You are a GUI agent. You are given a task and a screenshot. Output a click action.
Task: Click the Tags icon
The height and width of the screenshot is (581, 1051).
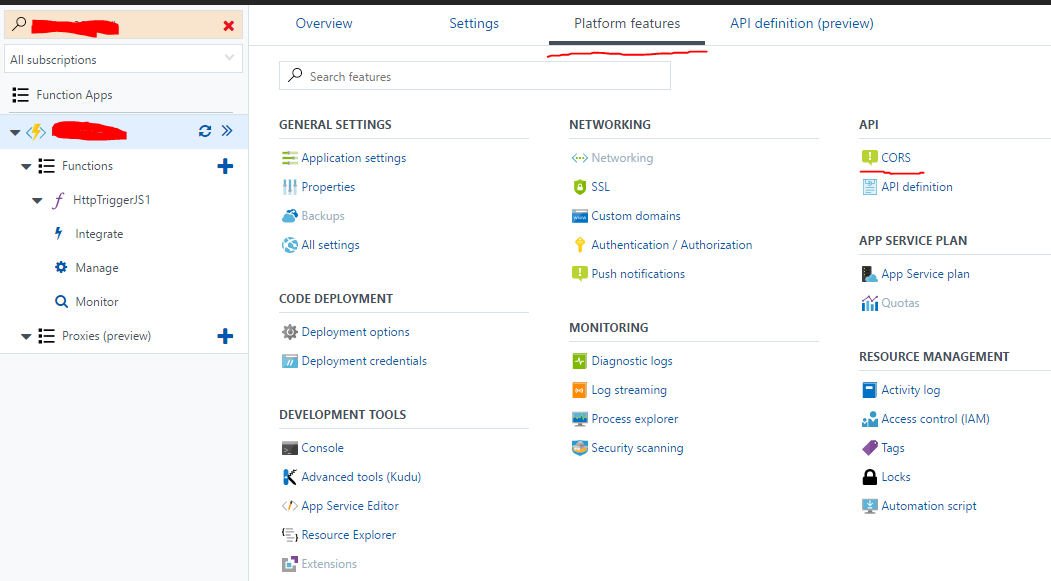point(869,448)
